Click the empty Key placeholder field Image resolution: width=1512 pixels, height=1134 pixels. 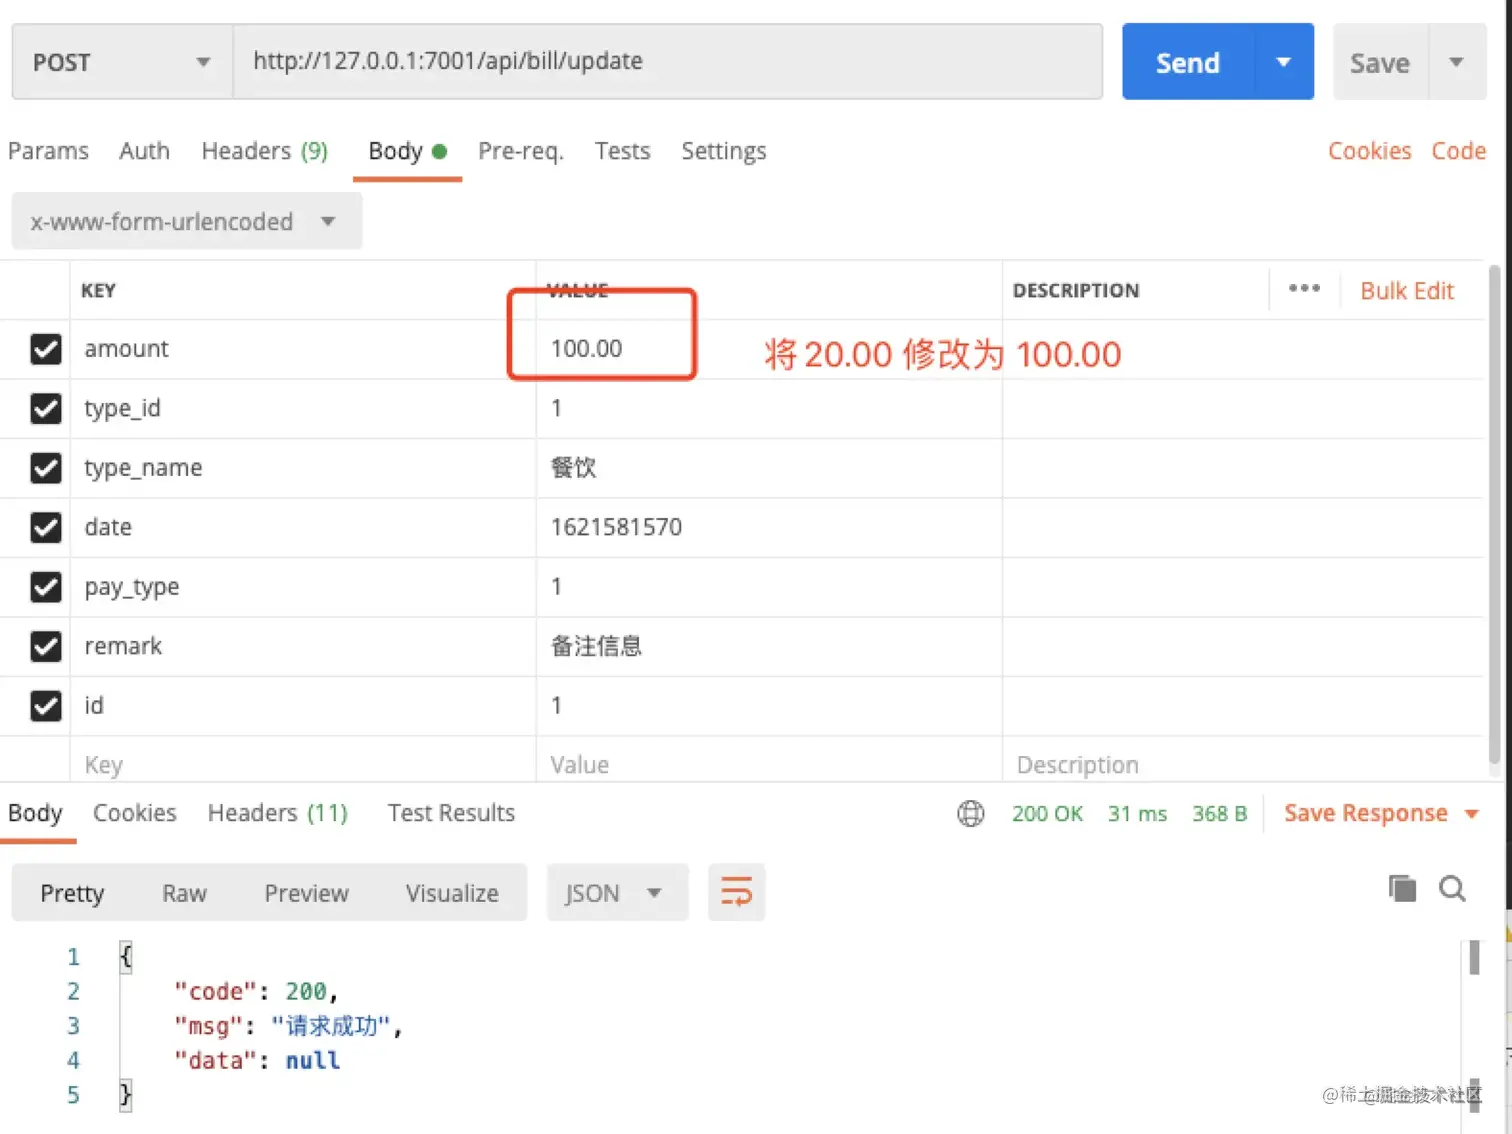click(x=303, y=765)
